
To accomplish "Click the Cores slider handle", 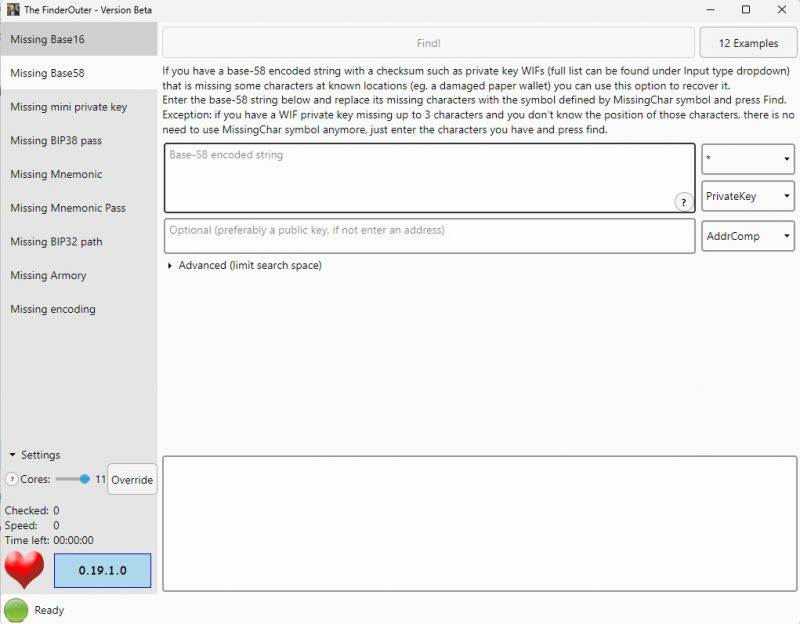I will coord(84,480).
